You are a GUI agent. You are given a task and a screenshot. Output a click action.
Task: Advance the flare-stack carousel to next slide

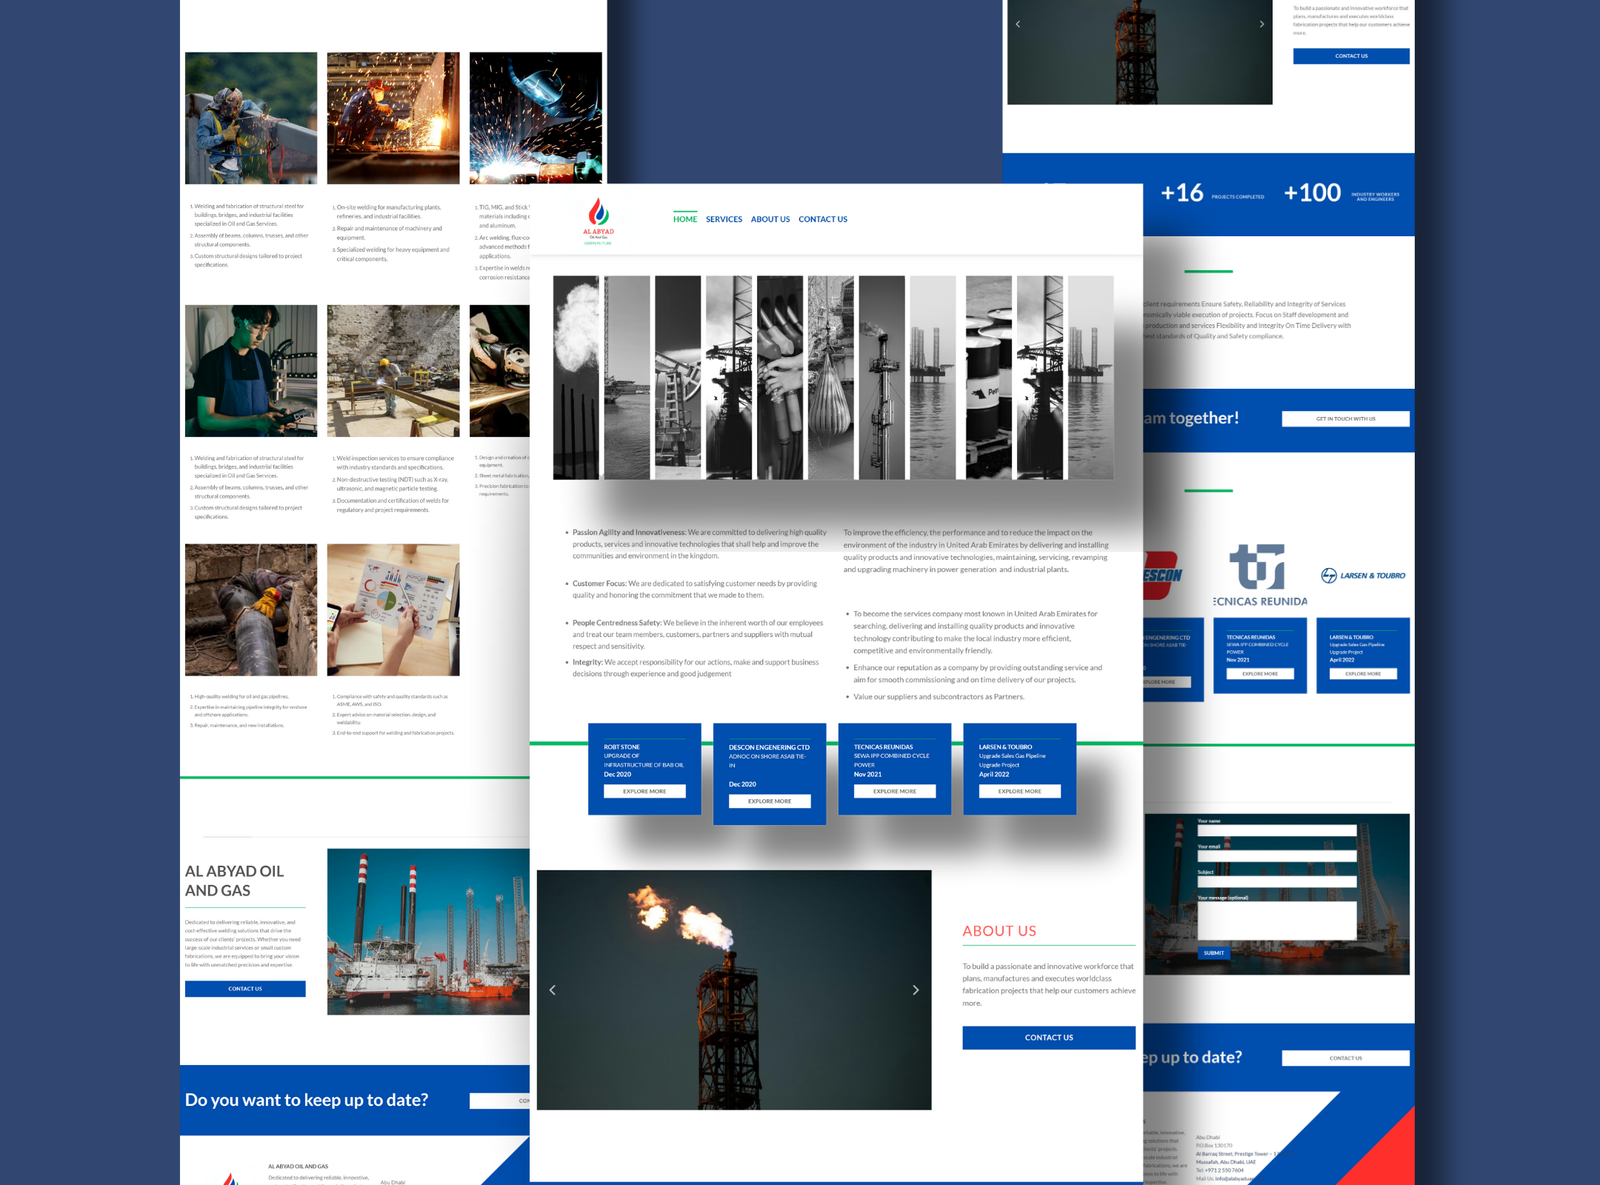point(915,990)
